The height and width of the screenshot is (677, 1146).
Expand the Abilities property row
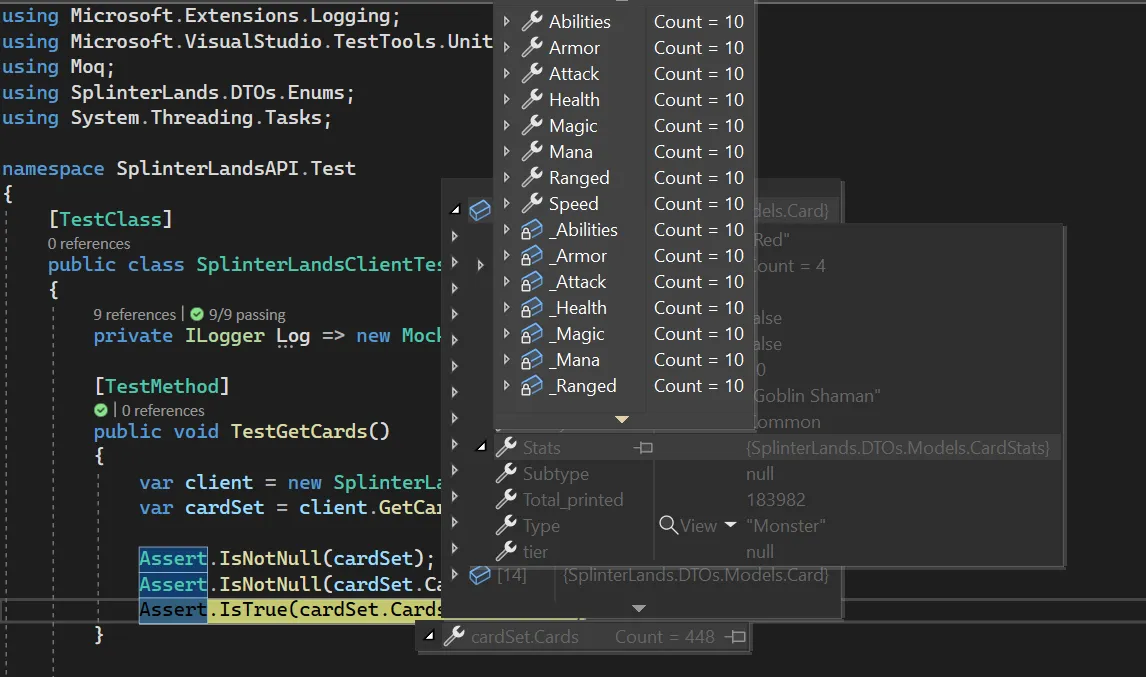click(506, 22)
